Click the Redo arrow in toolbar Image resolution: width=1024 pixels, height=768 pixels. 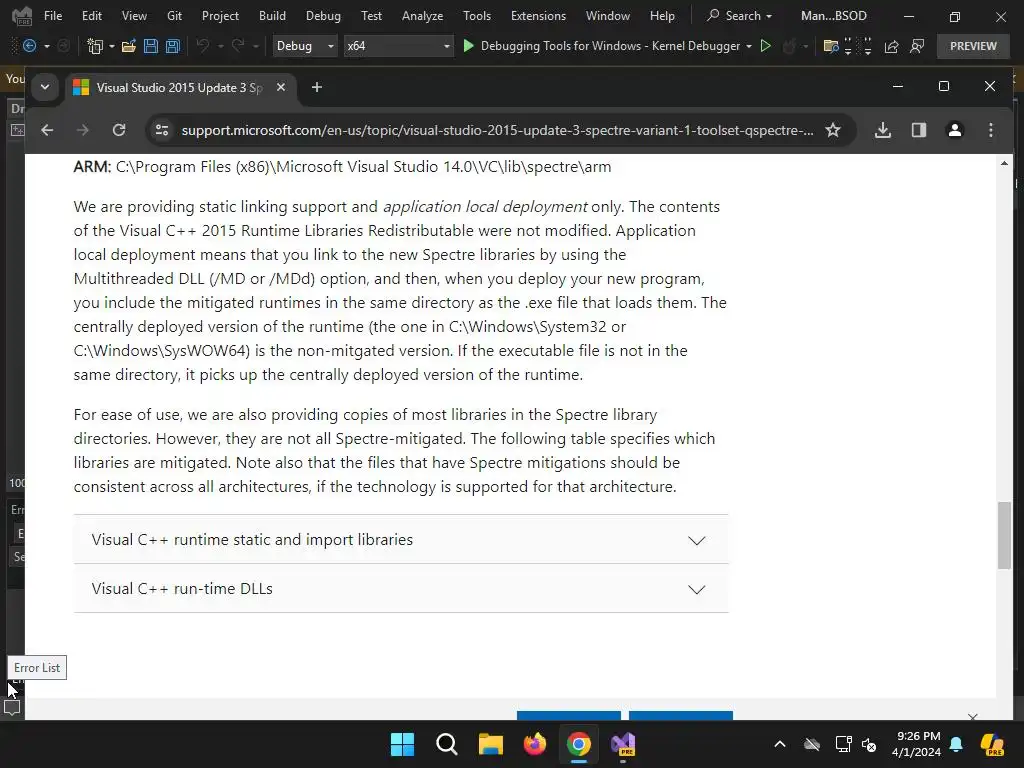[238, 46]
